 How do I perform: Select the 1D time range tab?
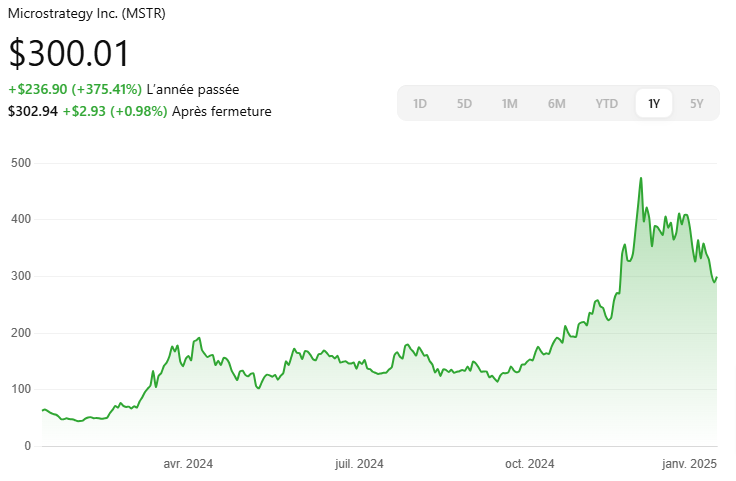pyautogui.click(x=420, y=103)
